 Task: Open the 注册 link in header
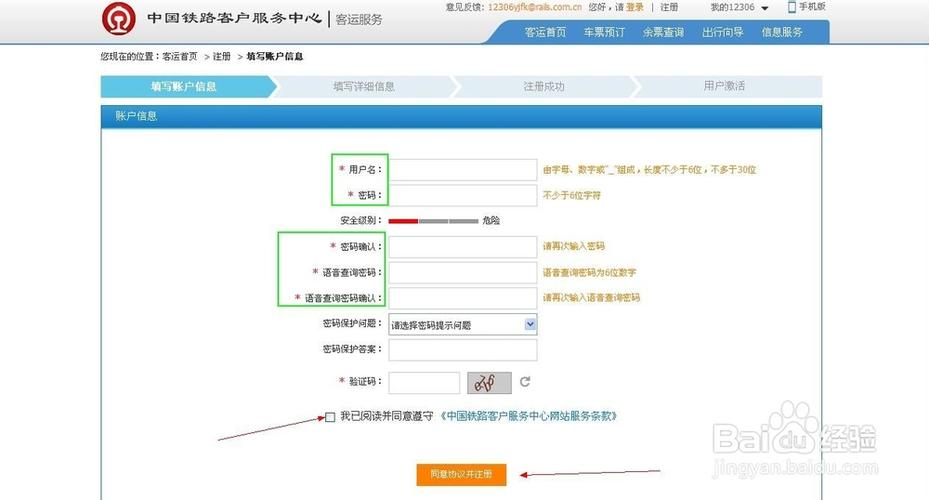coord(669,7)
